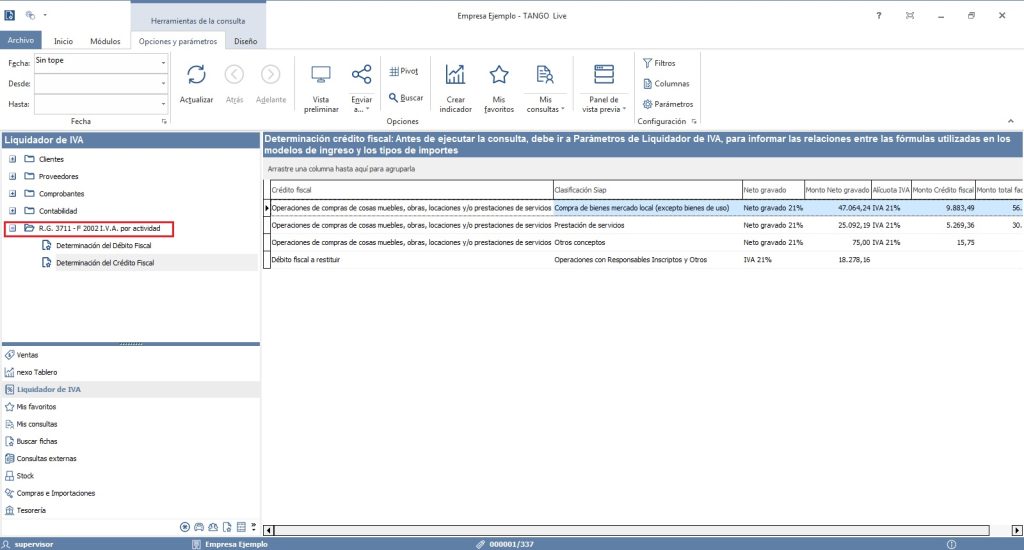Expand the Contabilidad folder in tree
Image resolution: width=1024 pixels, height=550 pixels.
(12, 210)
